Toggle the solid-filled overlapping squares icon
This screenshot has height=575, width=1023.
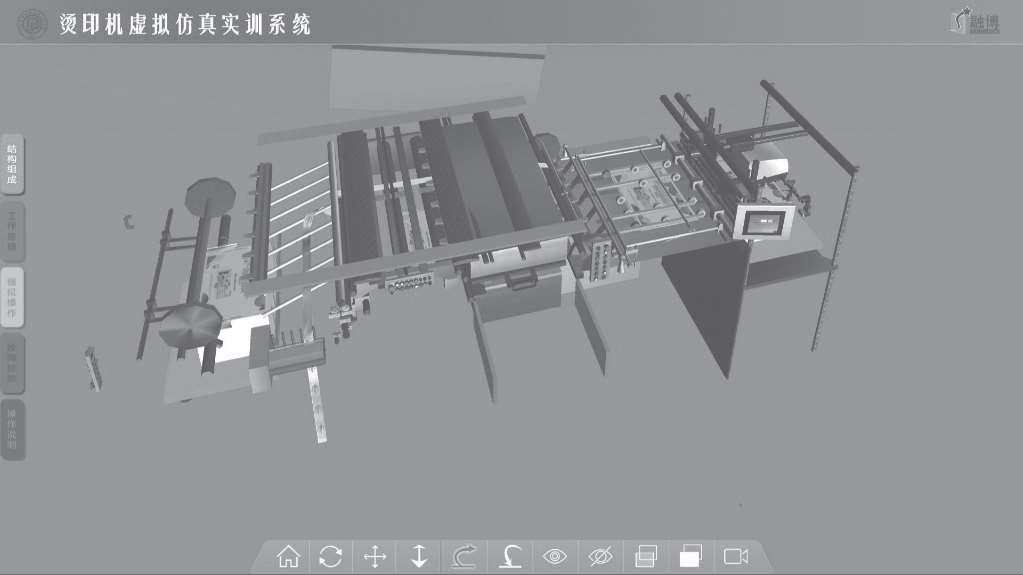point(690,557)
